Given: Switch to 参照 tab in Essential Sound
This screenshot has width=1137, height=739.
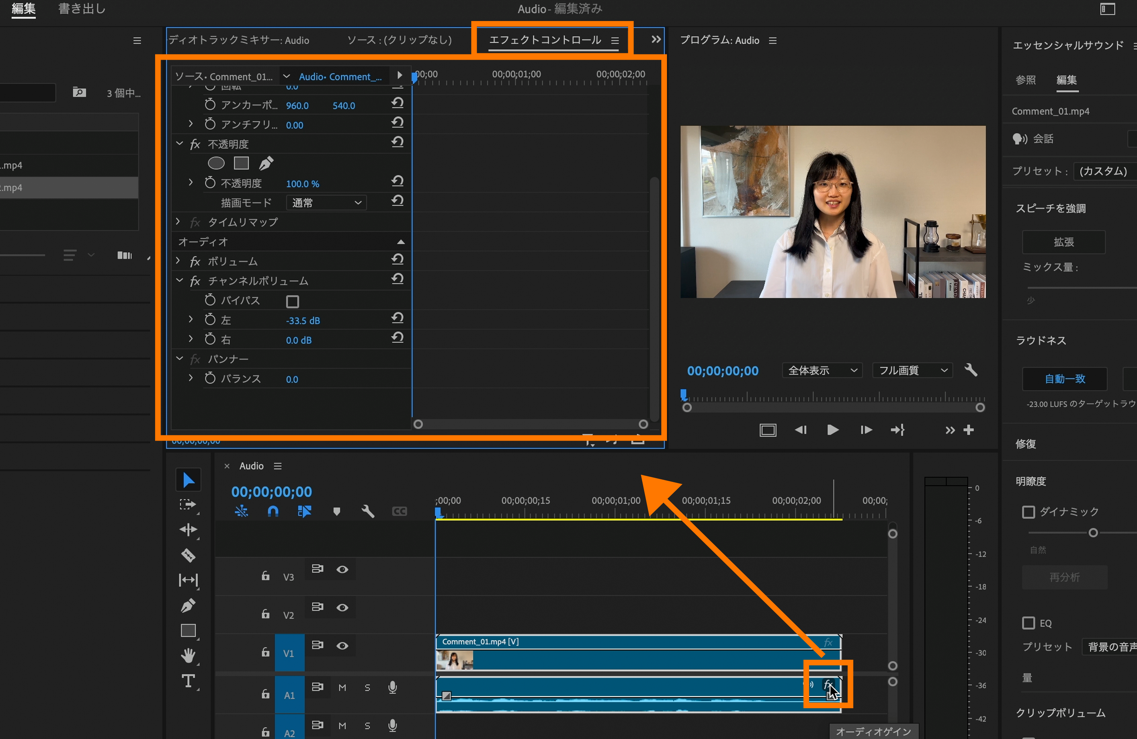Looking at the screenshot, I should (x=1025, y=80).
